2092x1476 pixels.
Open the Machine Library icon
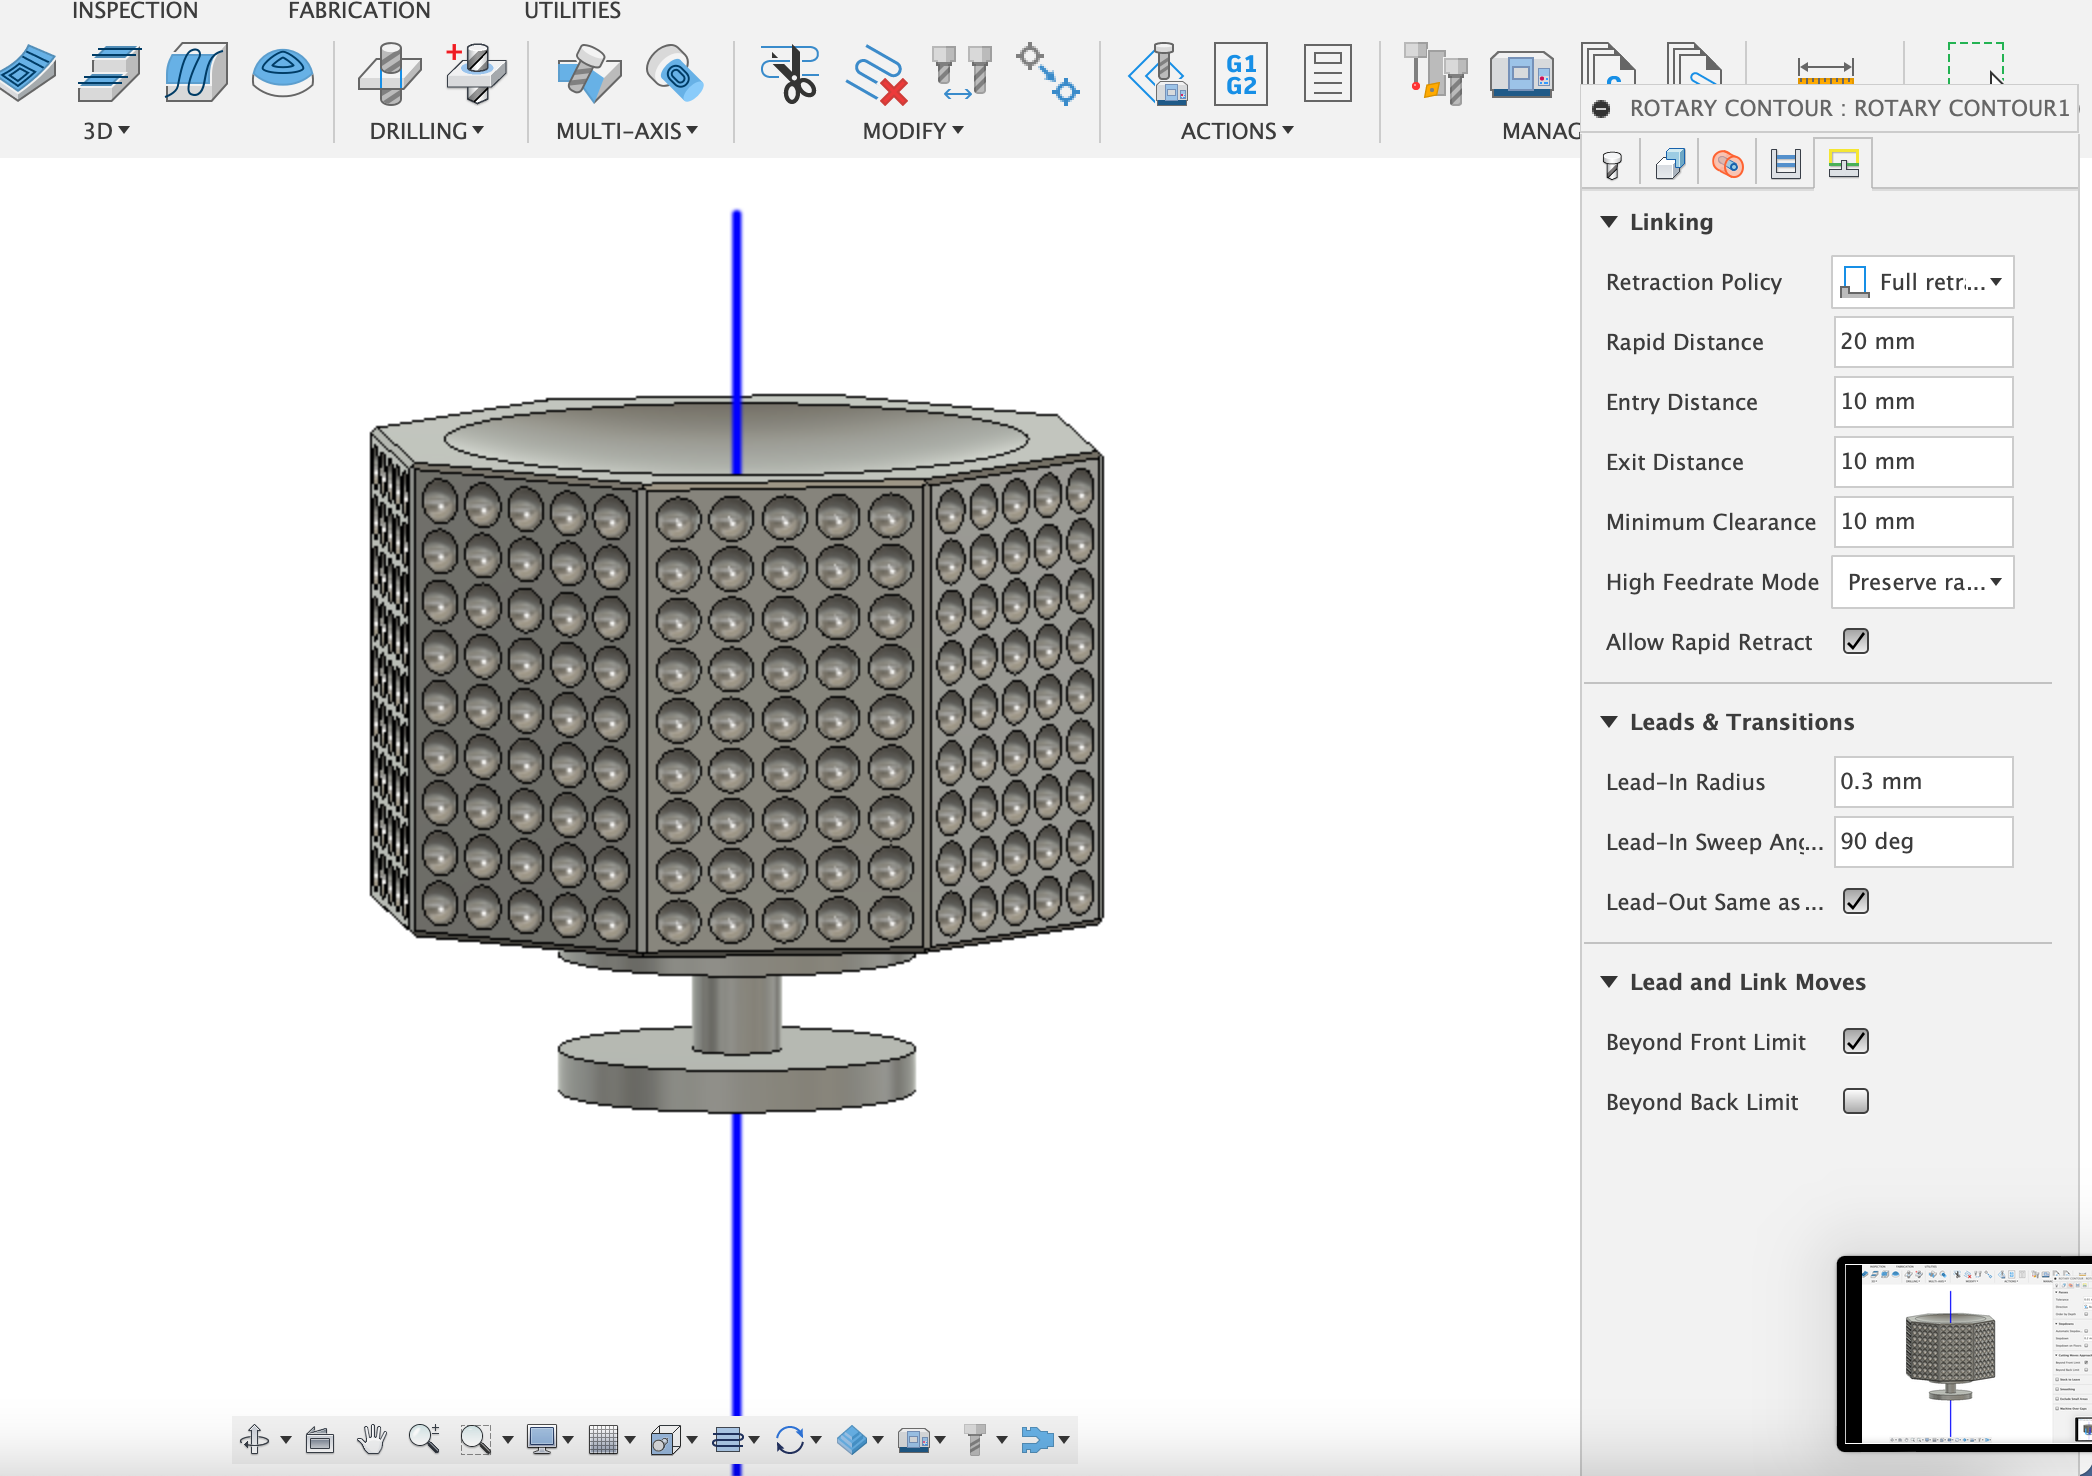pos(1521,73)
